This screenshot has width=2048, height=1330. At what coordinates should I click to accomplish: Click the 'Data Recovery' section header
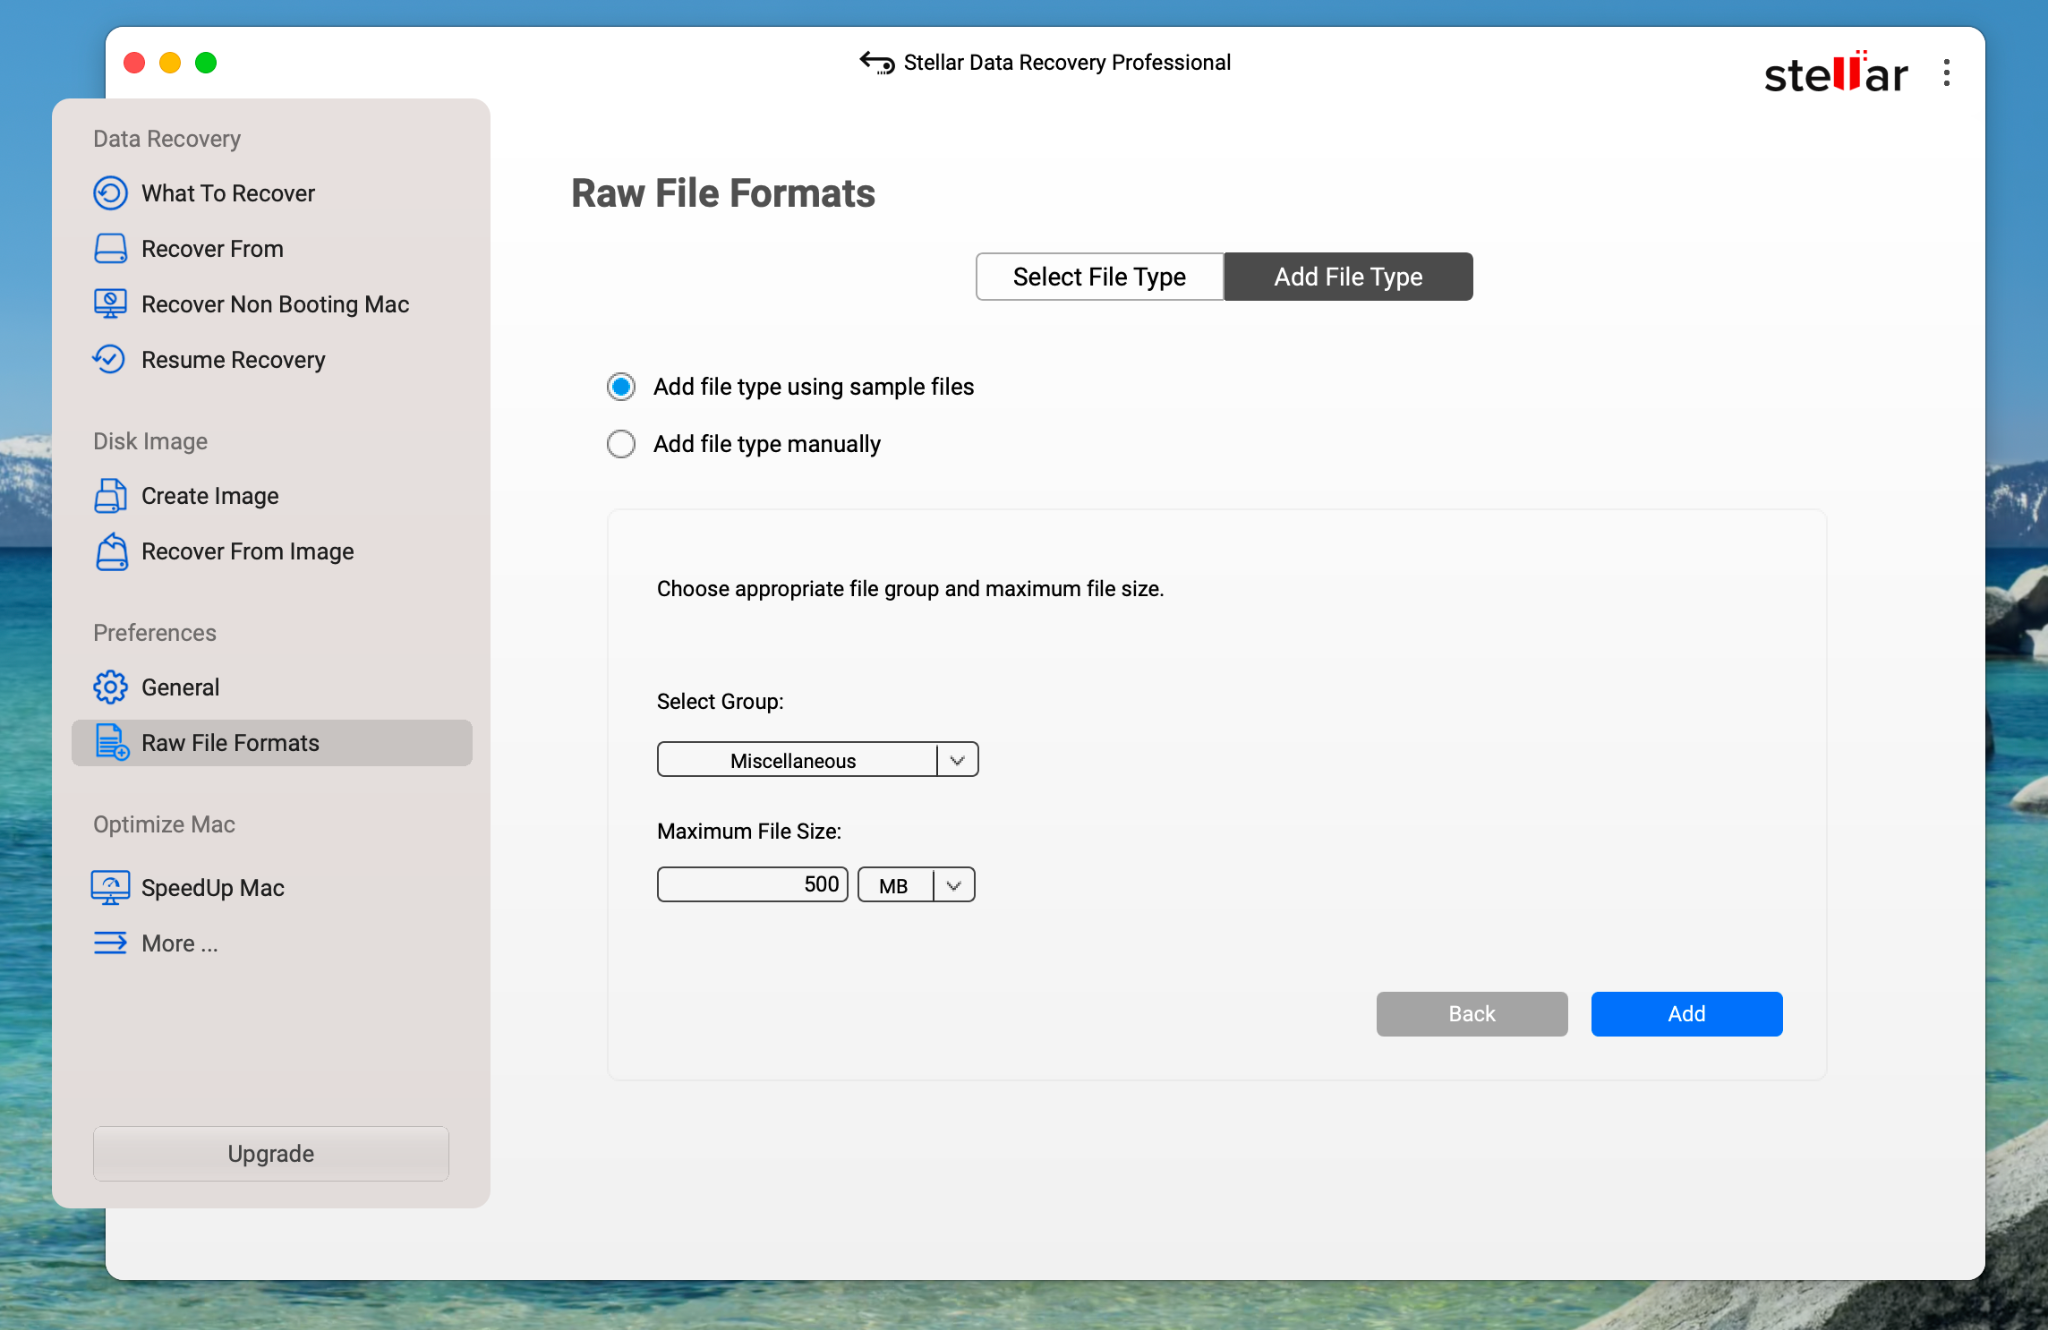pos(167,139)
